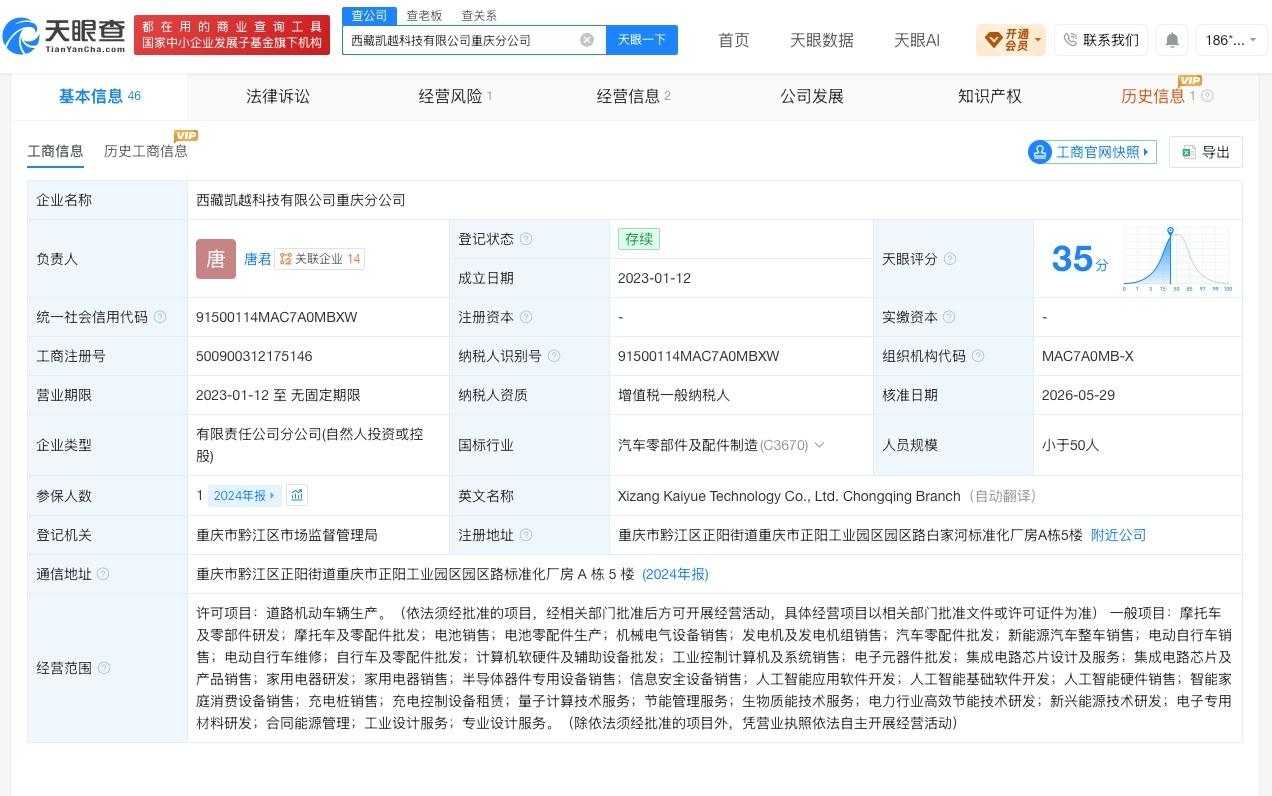
Task: Switch to 历史工商信息 sub-tab
Action: [146, 151]
